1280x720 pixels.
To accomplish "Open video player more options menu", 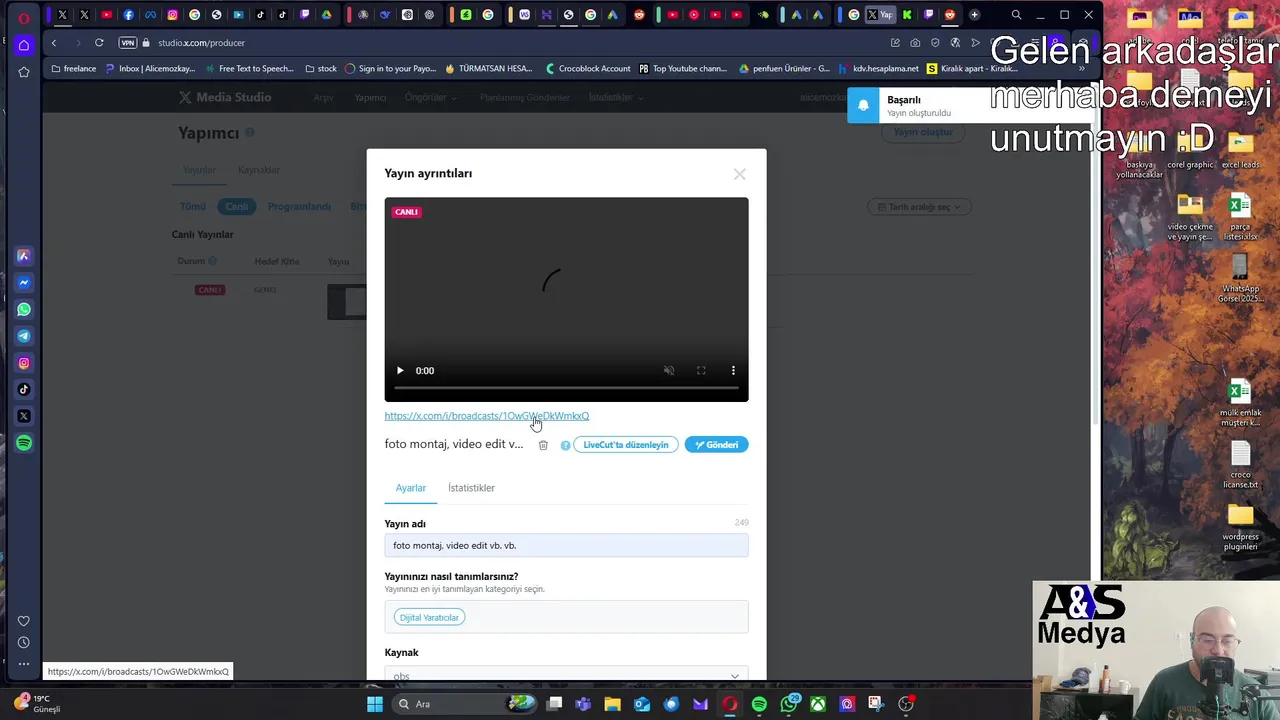I will pyautogui.click(x=733, y=371).
